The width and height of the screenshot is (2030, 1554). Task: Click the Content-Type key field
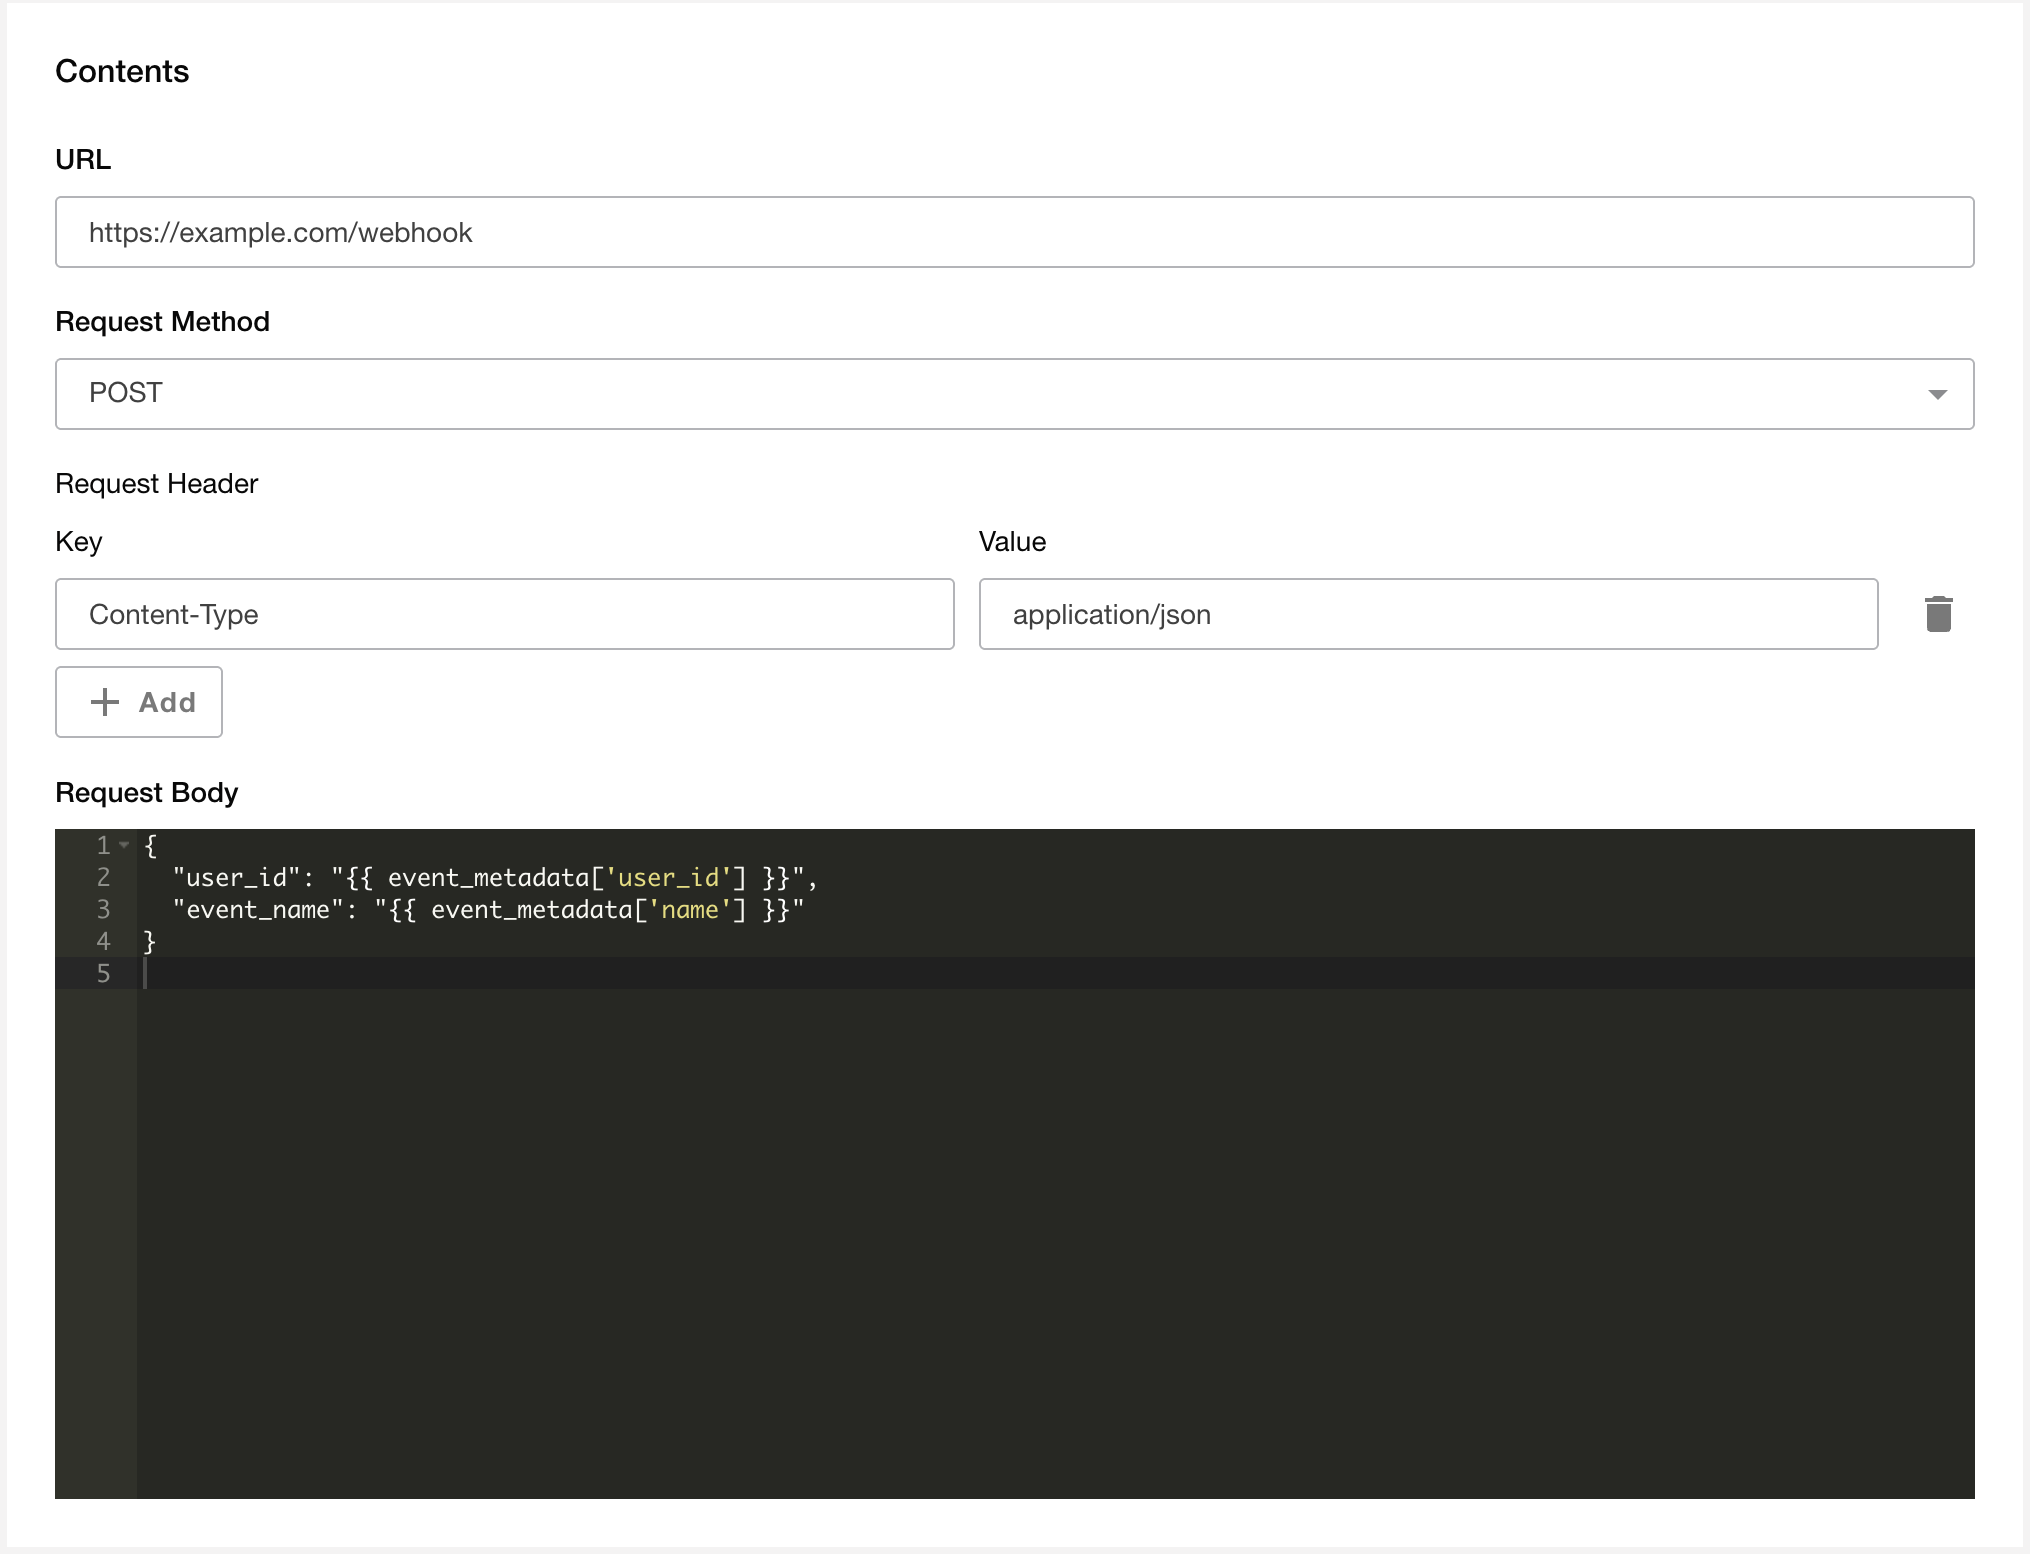tap(505, 614)
